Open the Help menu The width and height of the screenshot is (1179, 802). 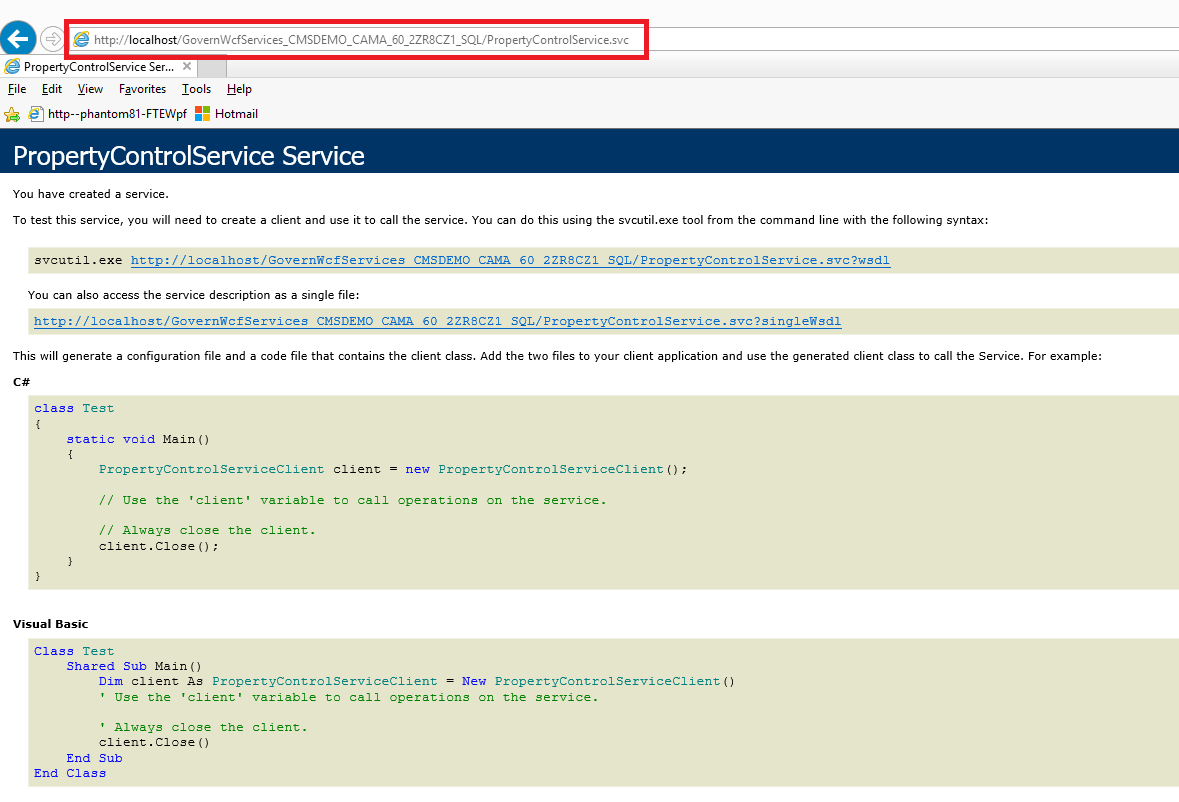239,89
